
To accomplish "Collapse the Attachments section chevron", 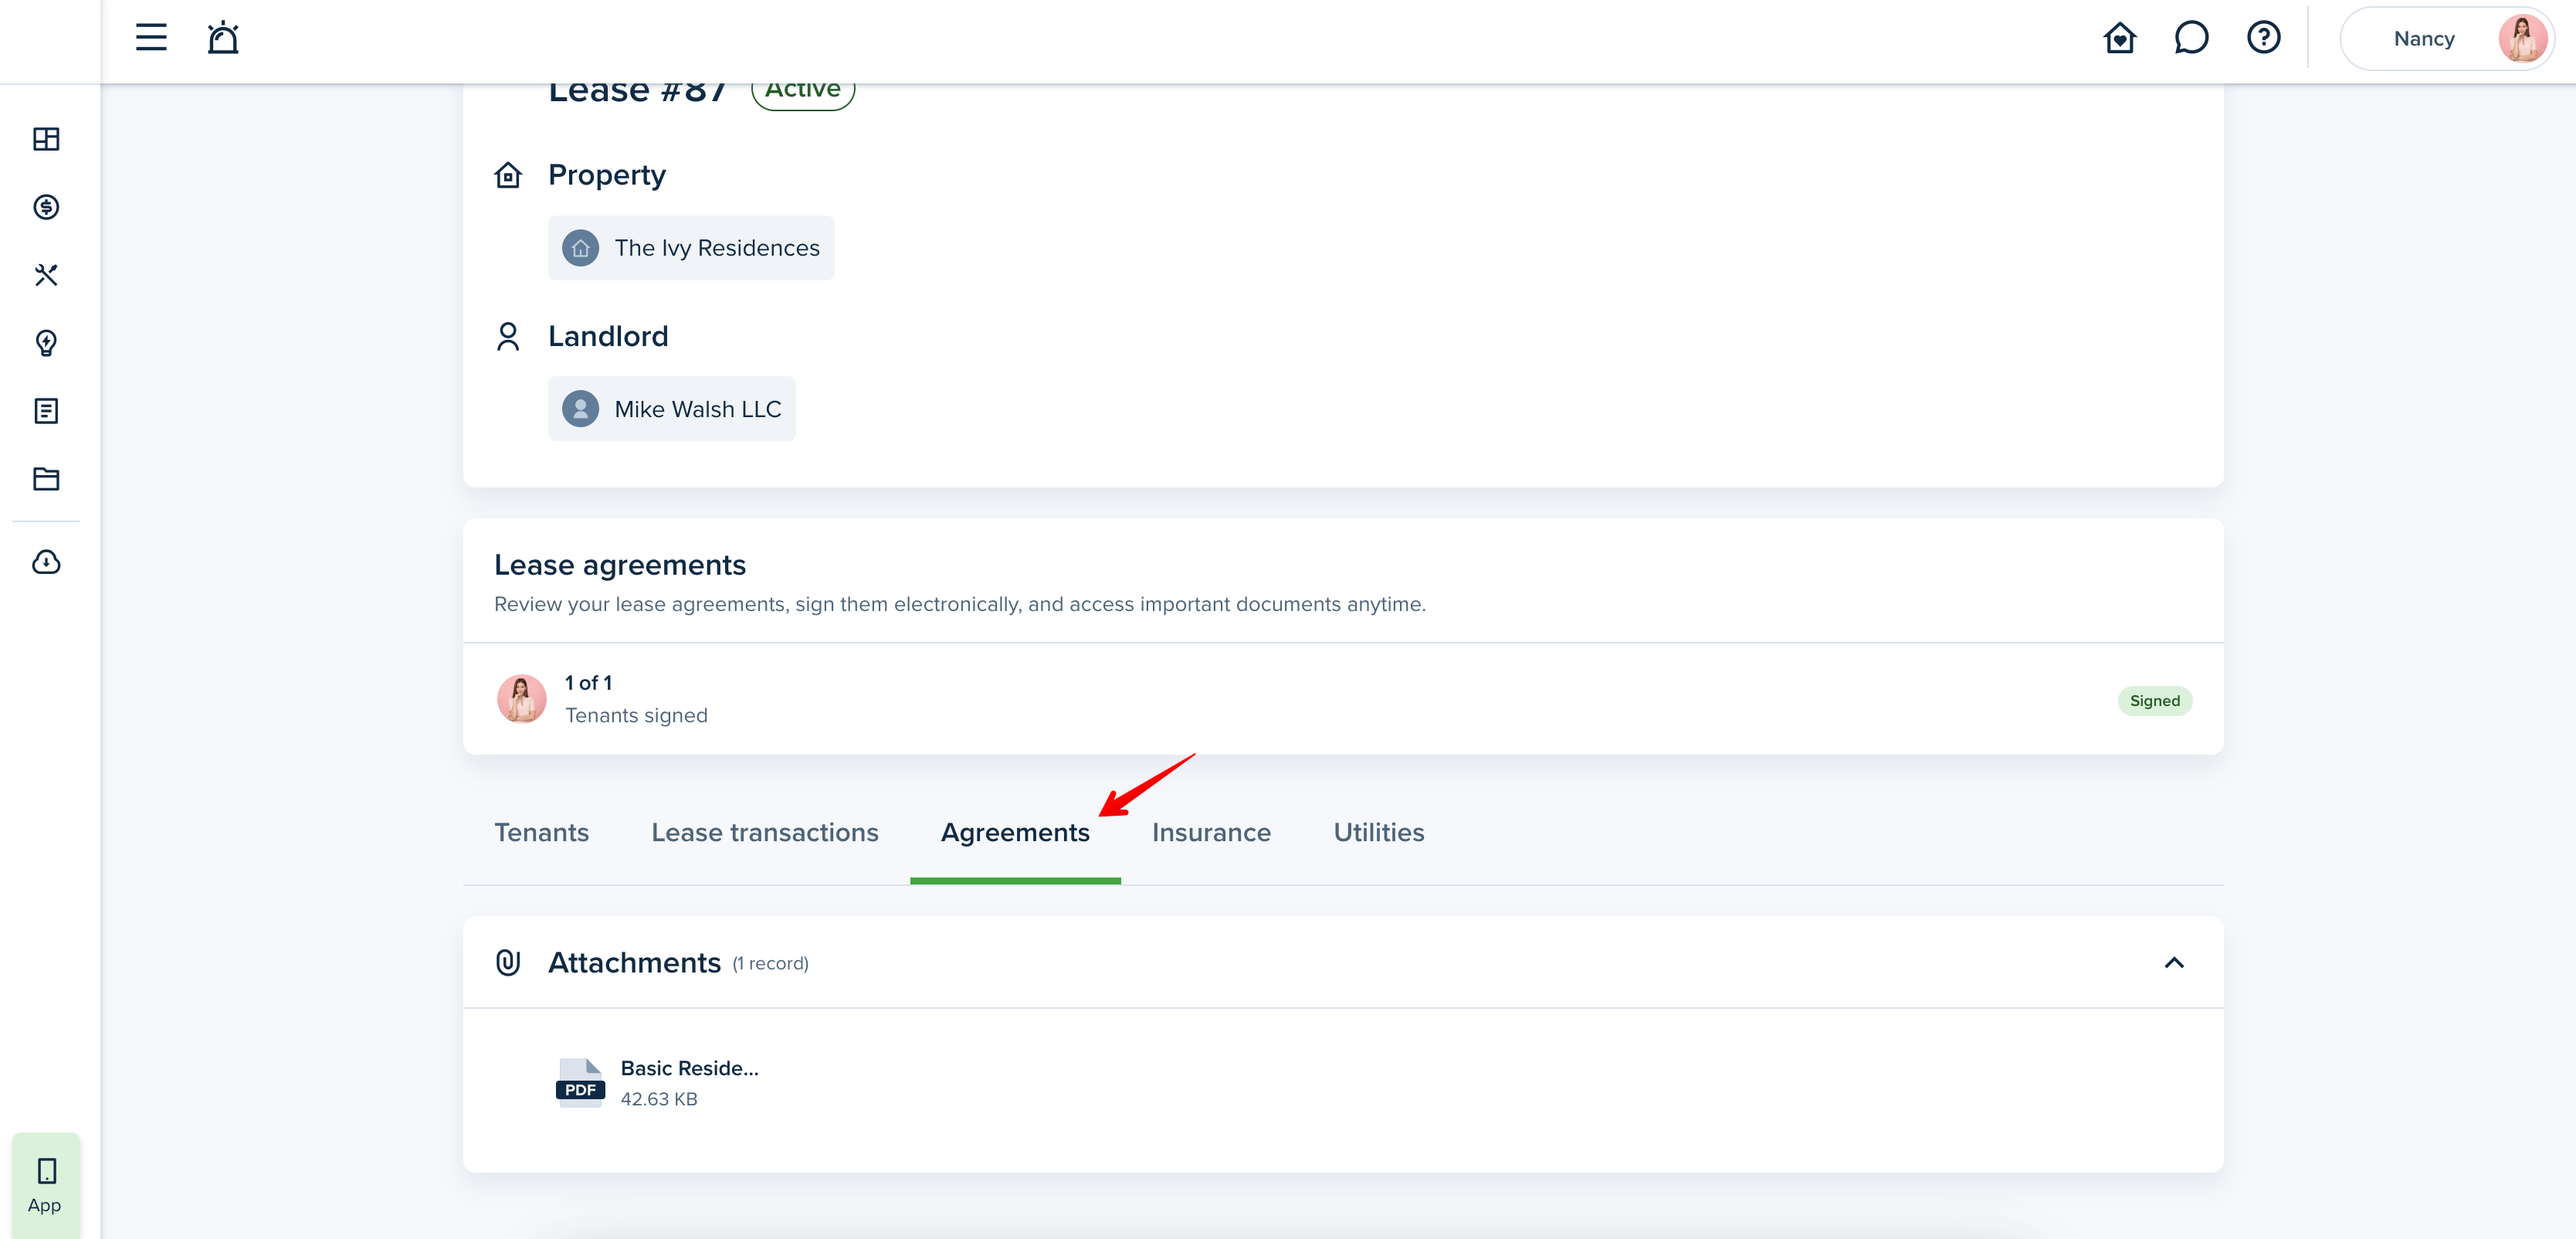I will (2173, 963).
